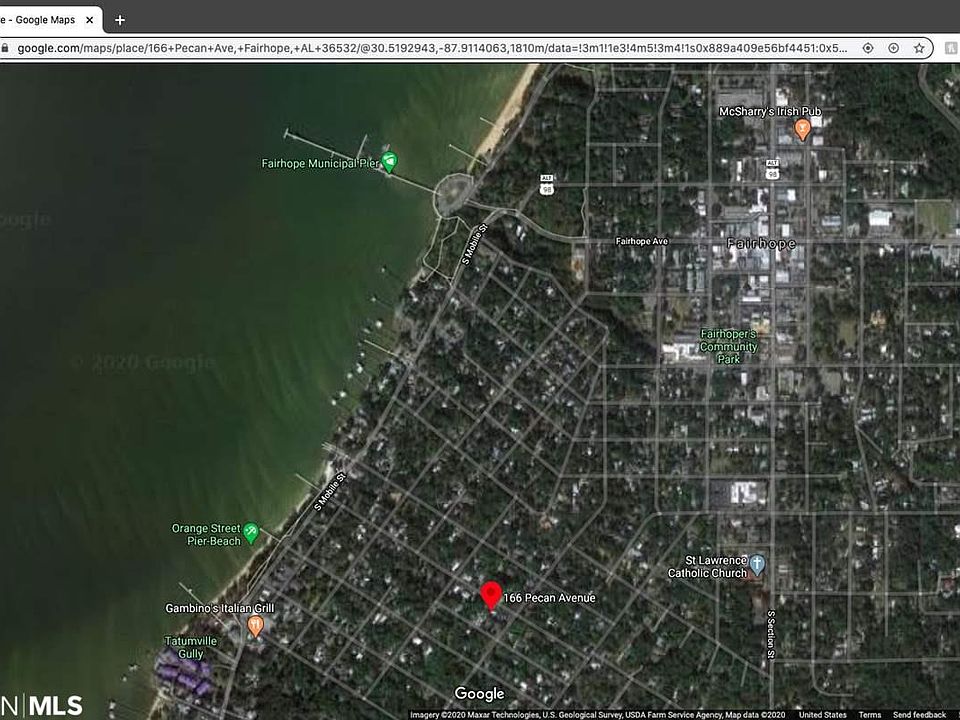960x720 pixels.
Task: Click the McSharry's Irish Pub label text
Action: click(x=770, y=111)
